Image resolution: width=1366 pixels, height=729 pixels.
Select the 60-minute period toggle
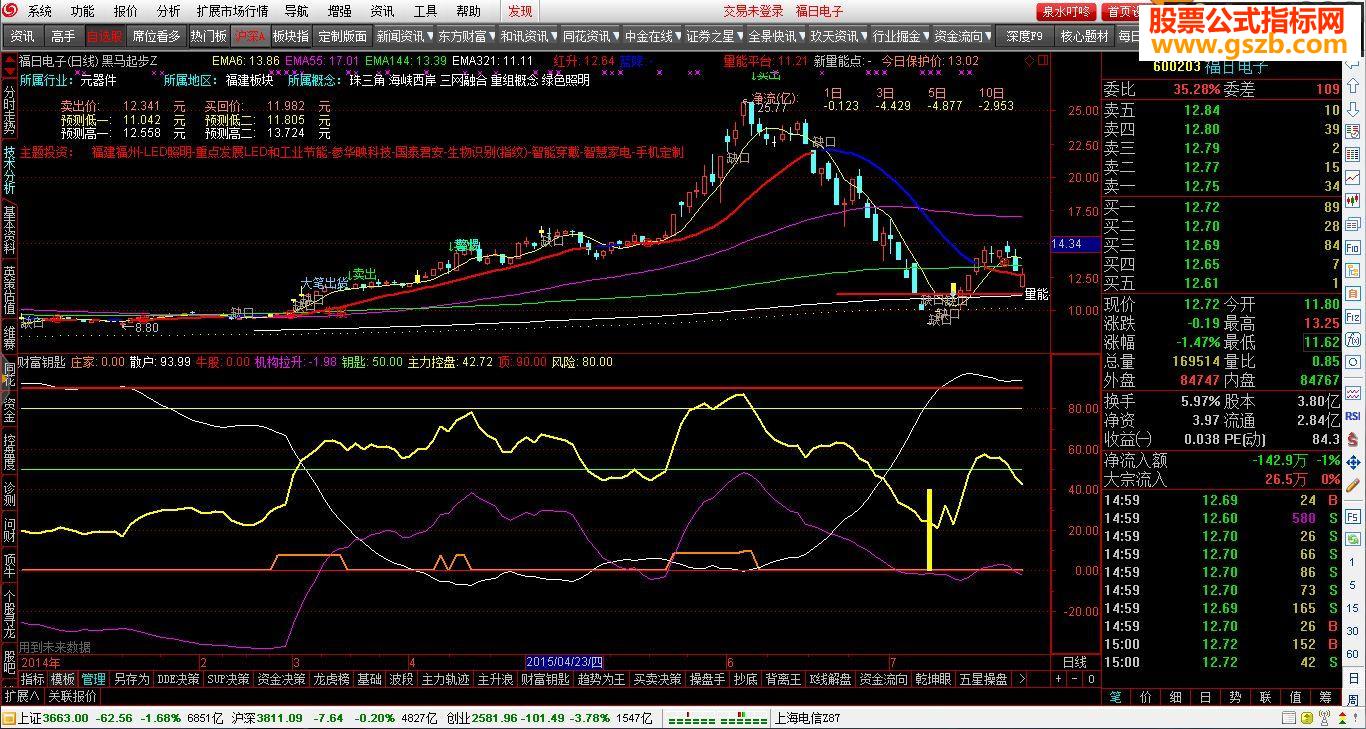click(x=1352, y=653)
